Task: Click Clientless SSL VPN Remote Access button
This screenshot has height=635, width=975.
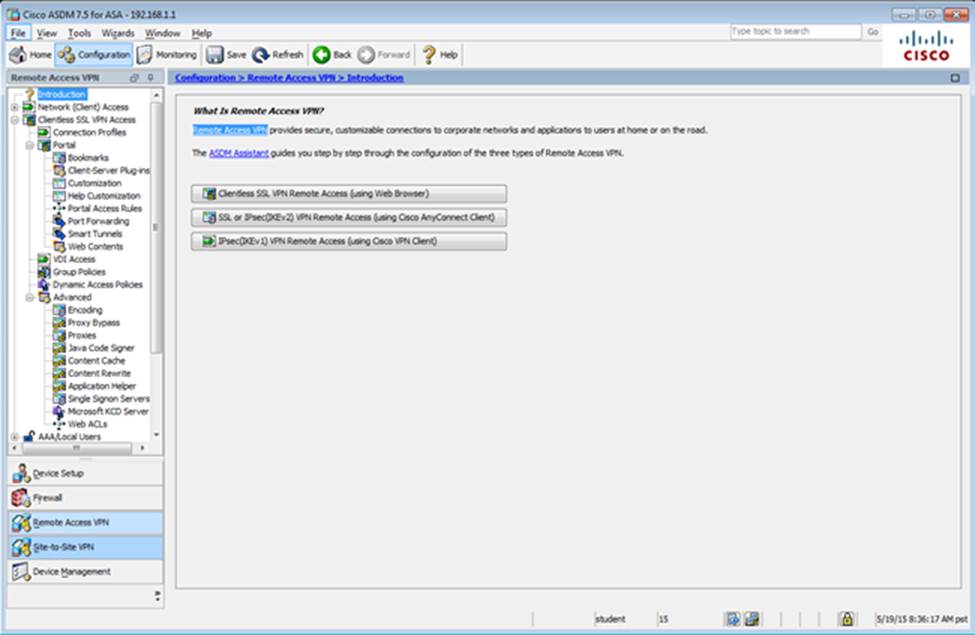Action: pyautogui.click(x=348, y=193)
